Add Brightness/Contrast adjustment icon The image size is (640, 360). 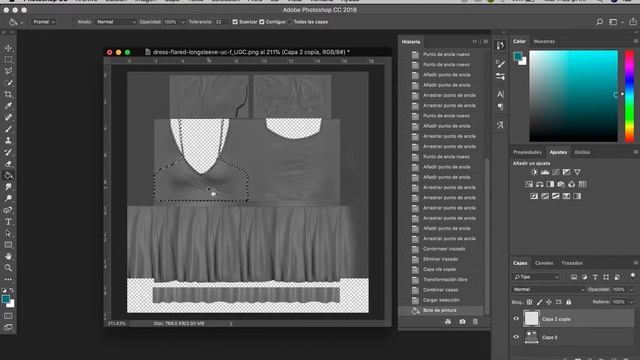(534, 172)
